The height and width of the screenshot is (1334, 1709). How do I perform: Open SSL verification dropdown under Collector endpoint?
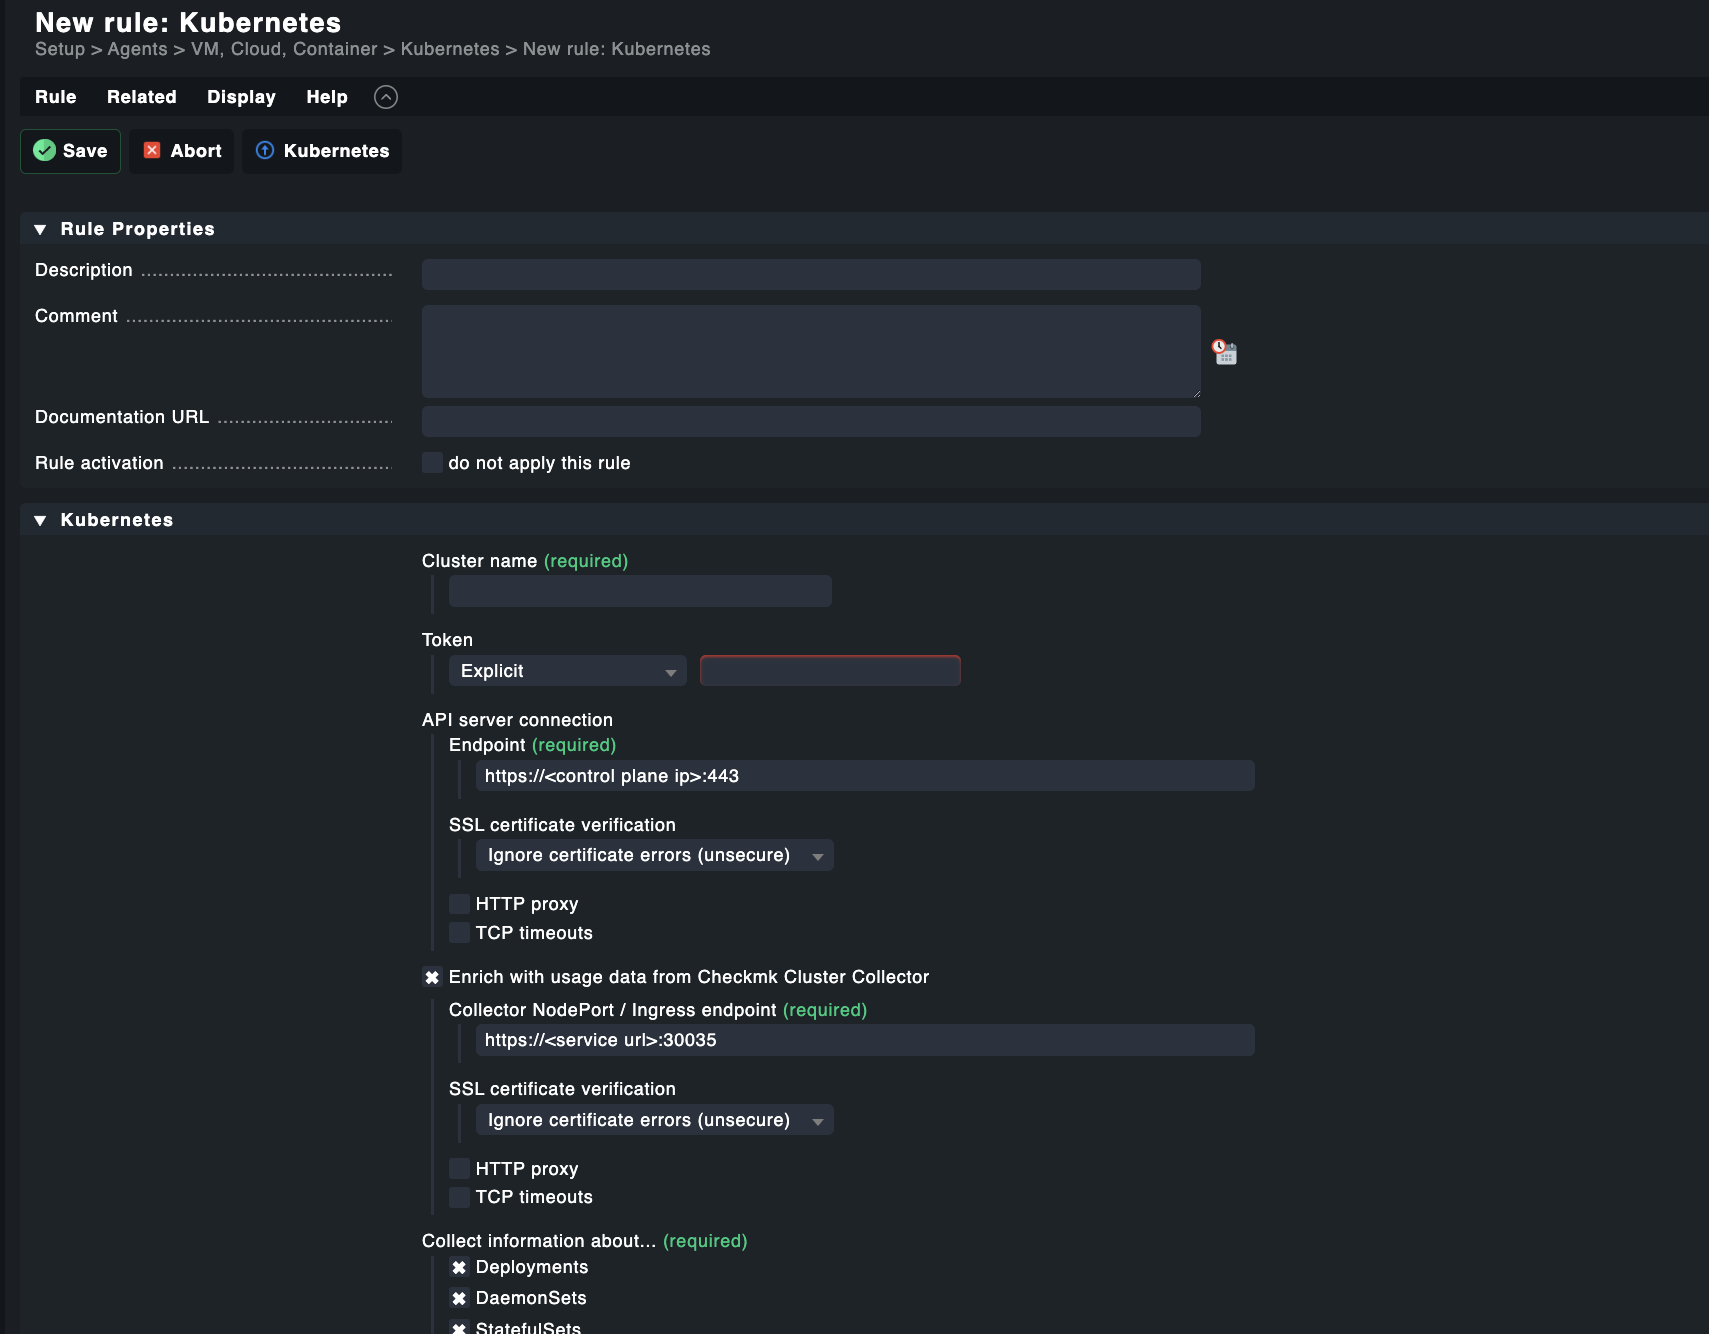tap(654, 1120)
